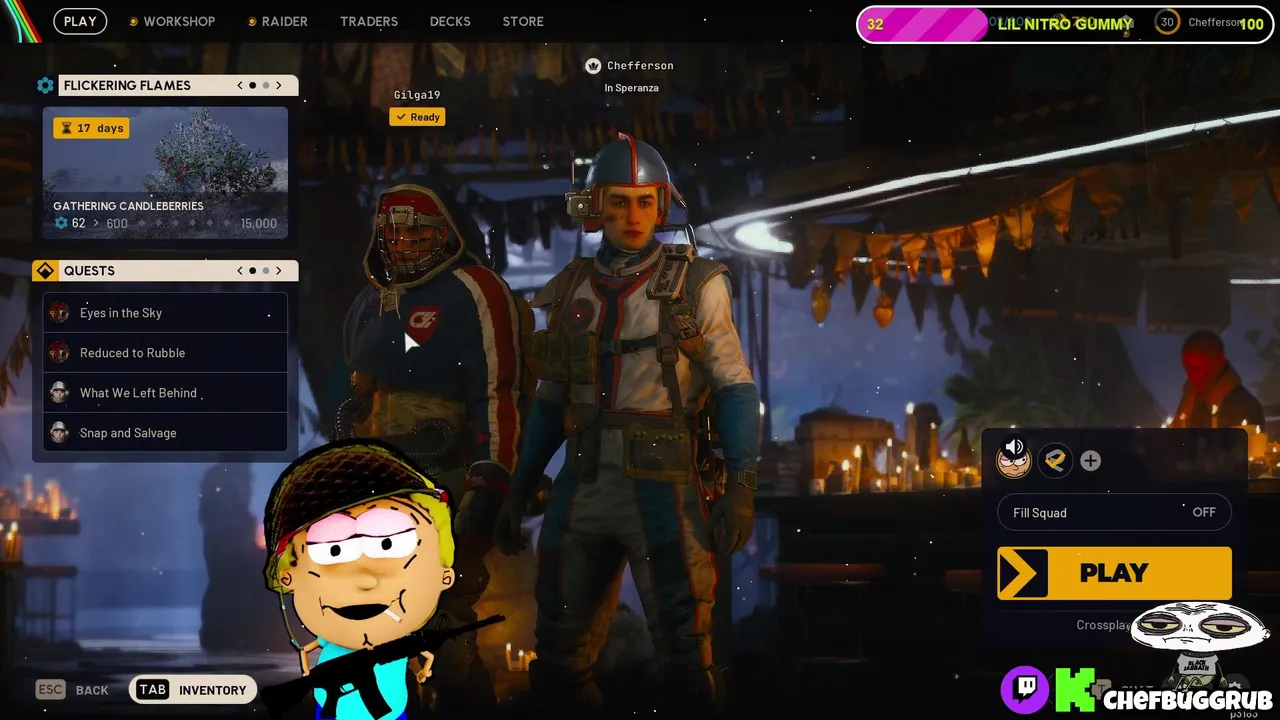Go to next Quests page chevron

click(x=279, y=271)
